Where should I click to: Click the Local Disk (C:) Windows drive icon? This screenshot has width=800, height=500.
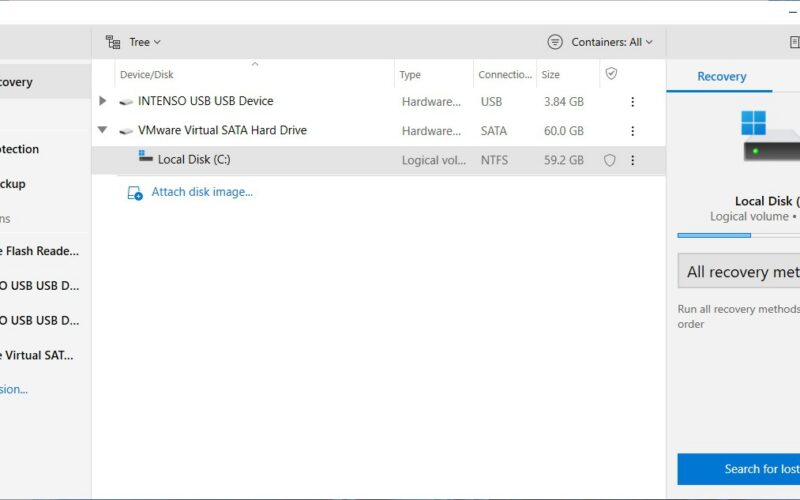tap(145, 156)
